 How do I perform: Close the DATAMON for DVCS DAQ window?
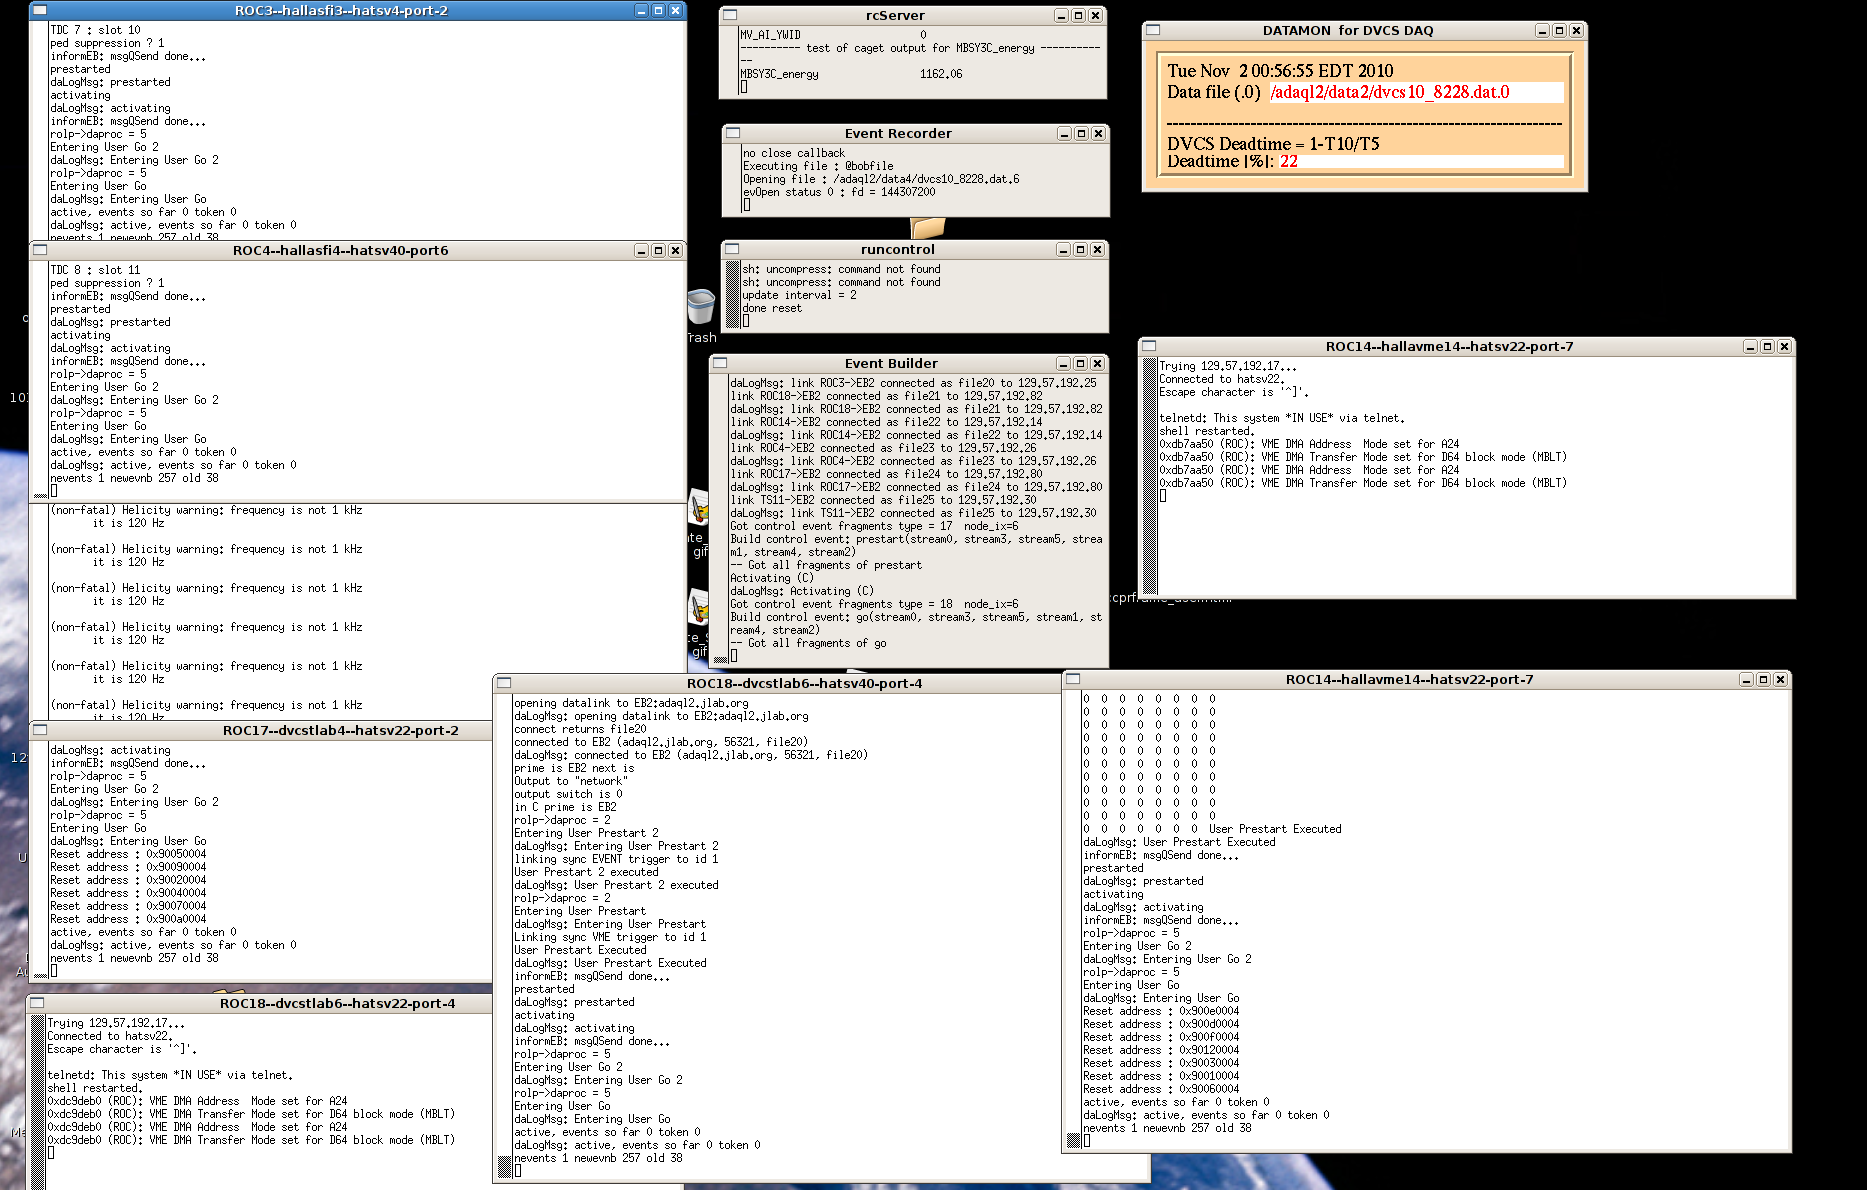1576,30
